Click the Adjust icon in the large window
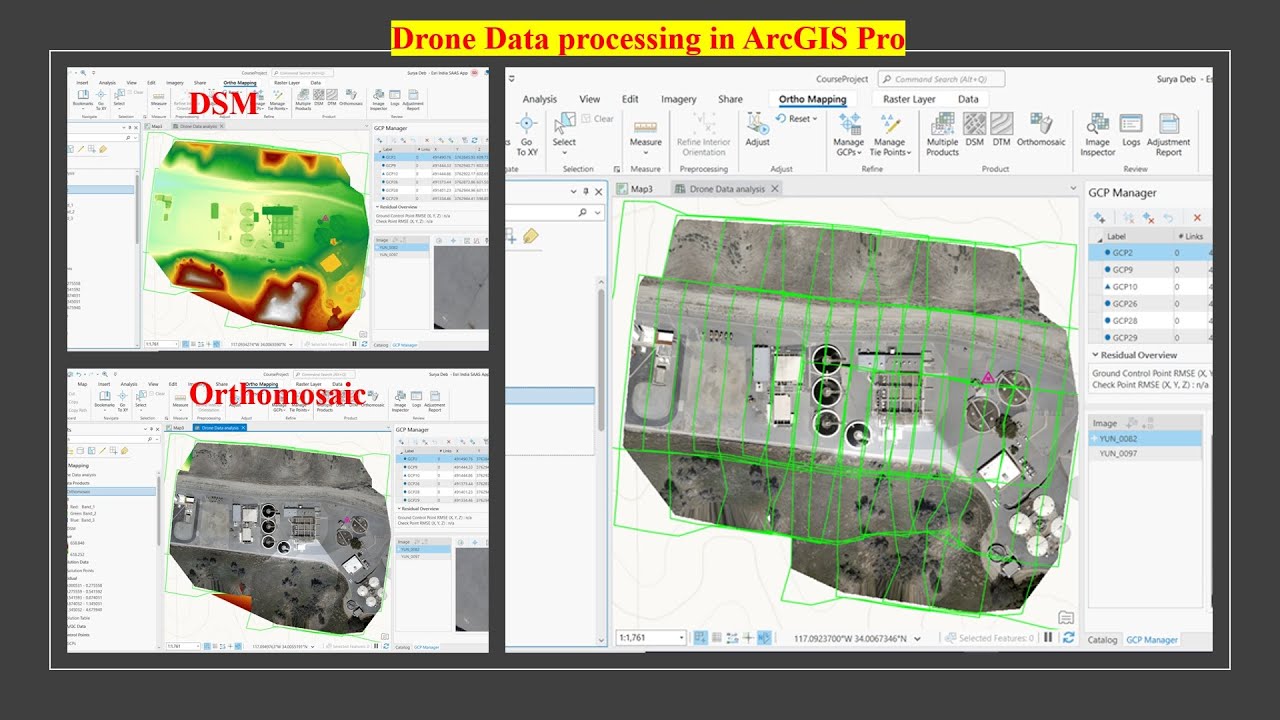Viewport: 1280px width, 720px height. tap(757, 130)
